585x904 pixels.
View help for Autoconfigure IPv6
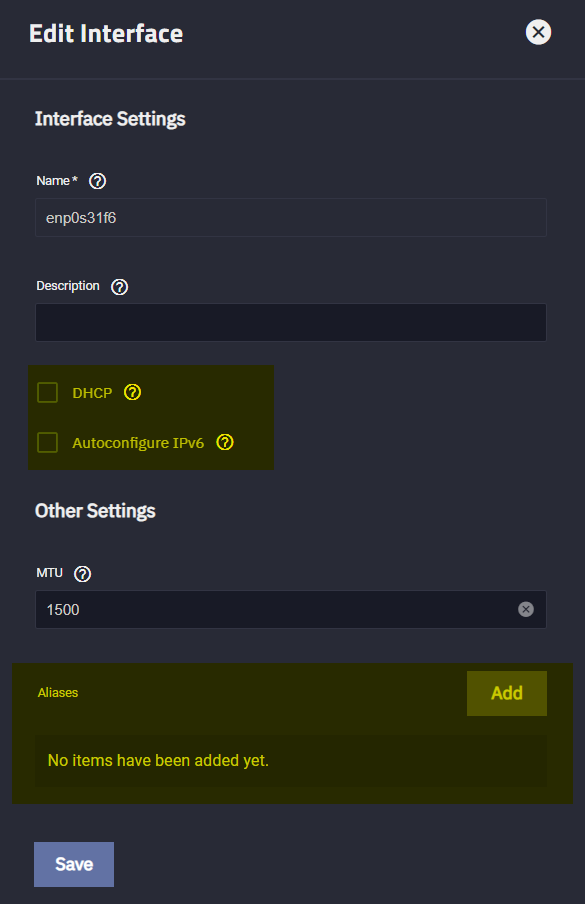point(225,442)
